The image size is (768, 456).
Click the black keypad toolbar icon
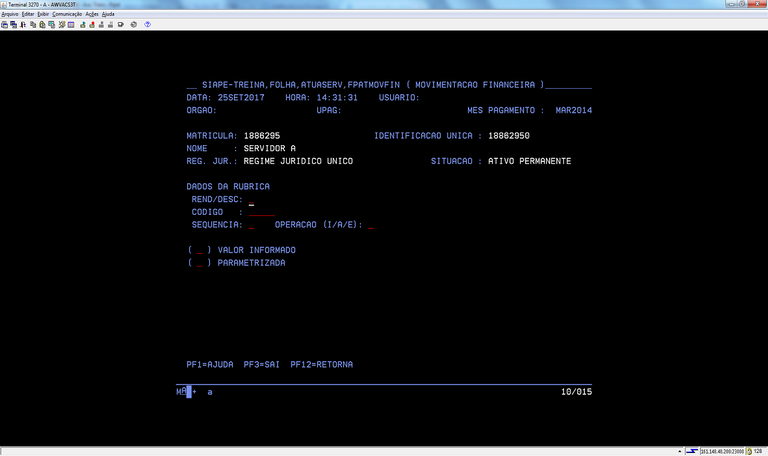120,24
